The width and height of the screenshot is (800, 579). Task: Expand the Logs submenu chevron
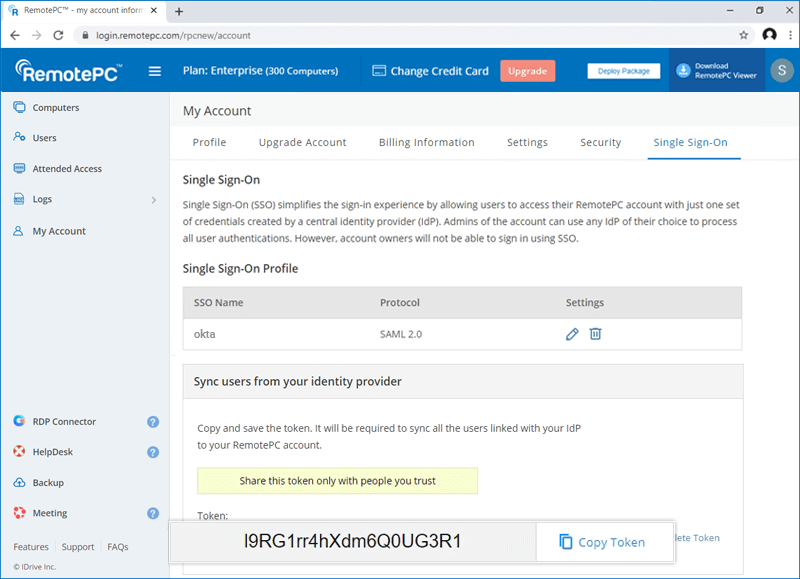tap(154, 199)
